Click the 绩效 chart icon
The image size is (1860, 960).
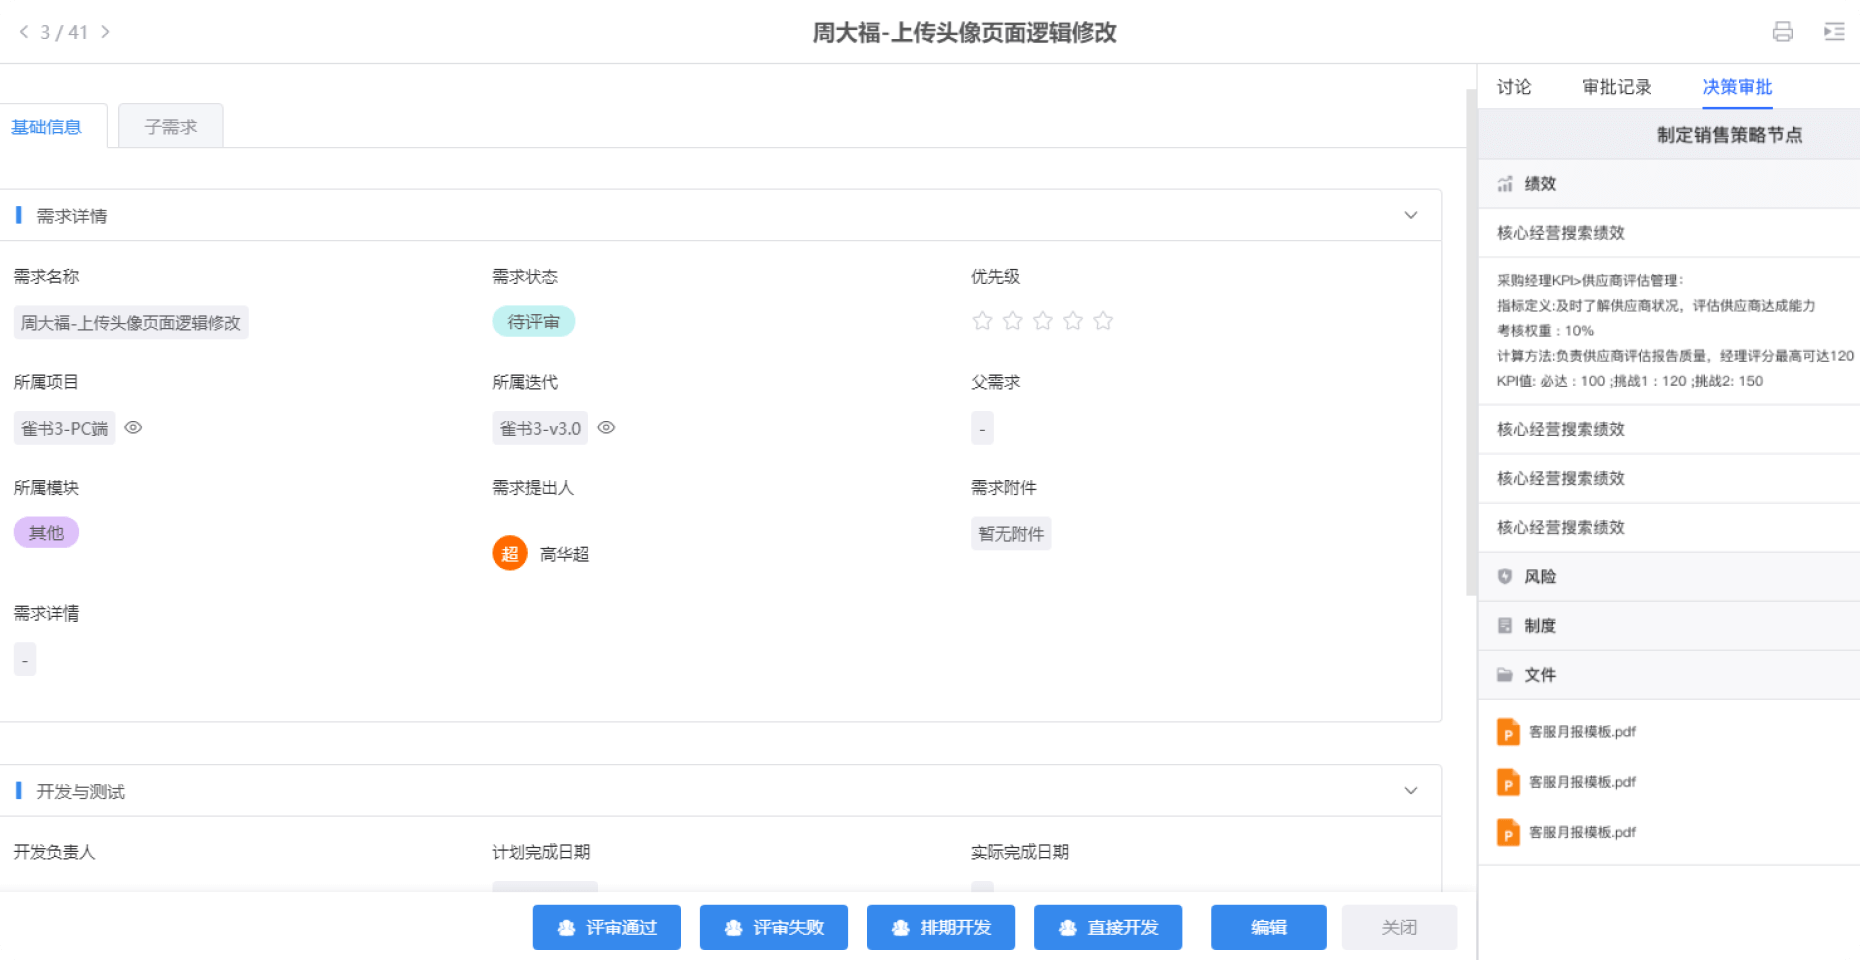pyautogui.click(x=1505, y=184)
